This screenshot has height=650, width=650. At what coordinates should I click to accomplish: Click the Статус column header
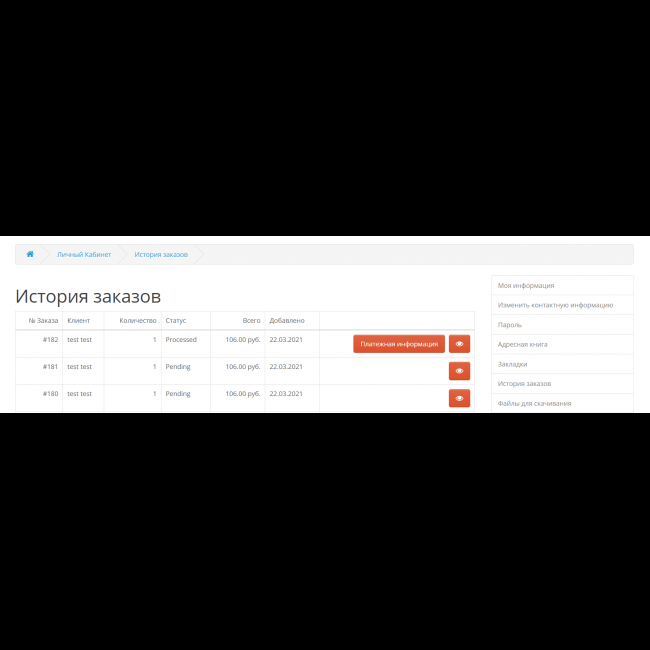[176, 321]
